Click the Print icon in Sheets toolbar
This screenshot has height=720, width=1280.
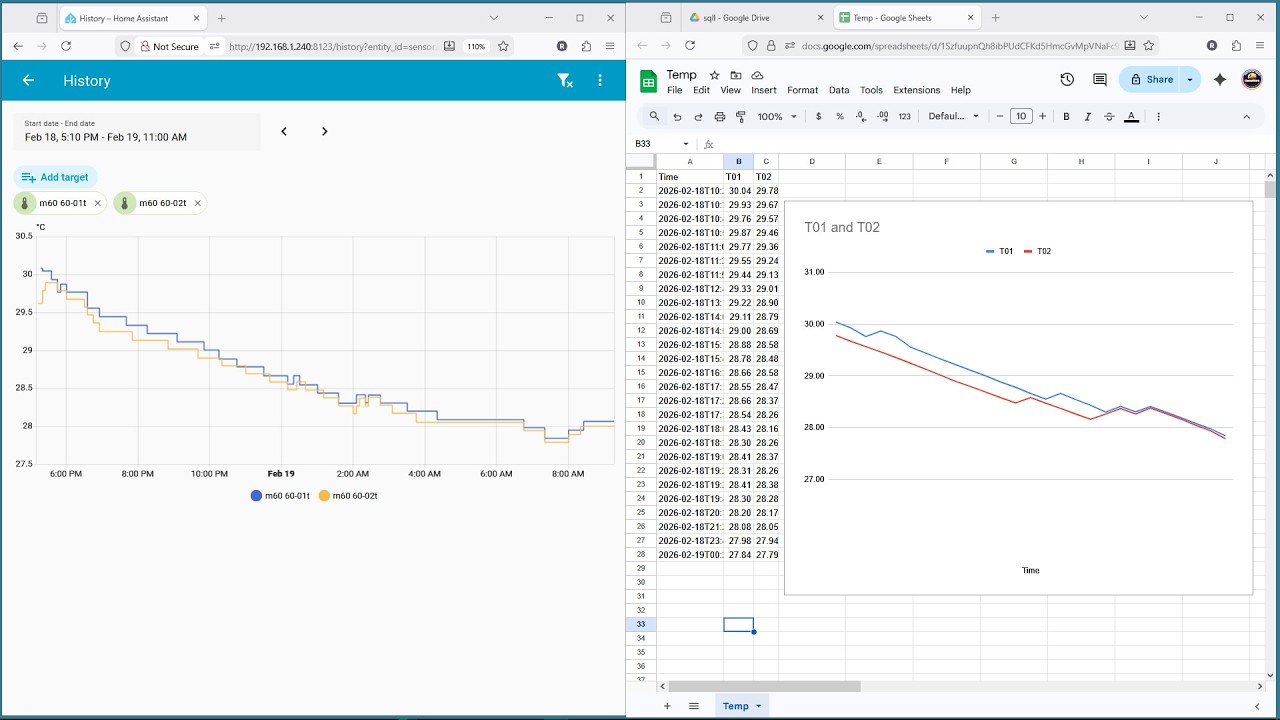coord(719,116)
